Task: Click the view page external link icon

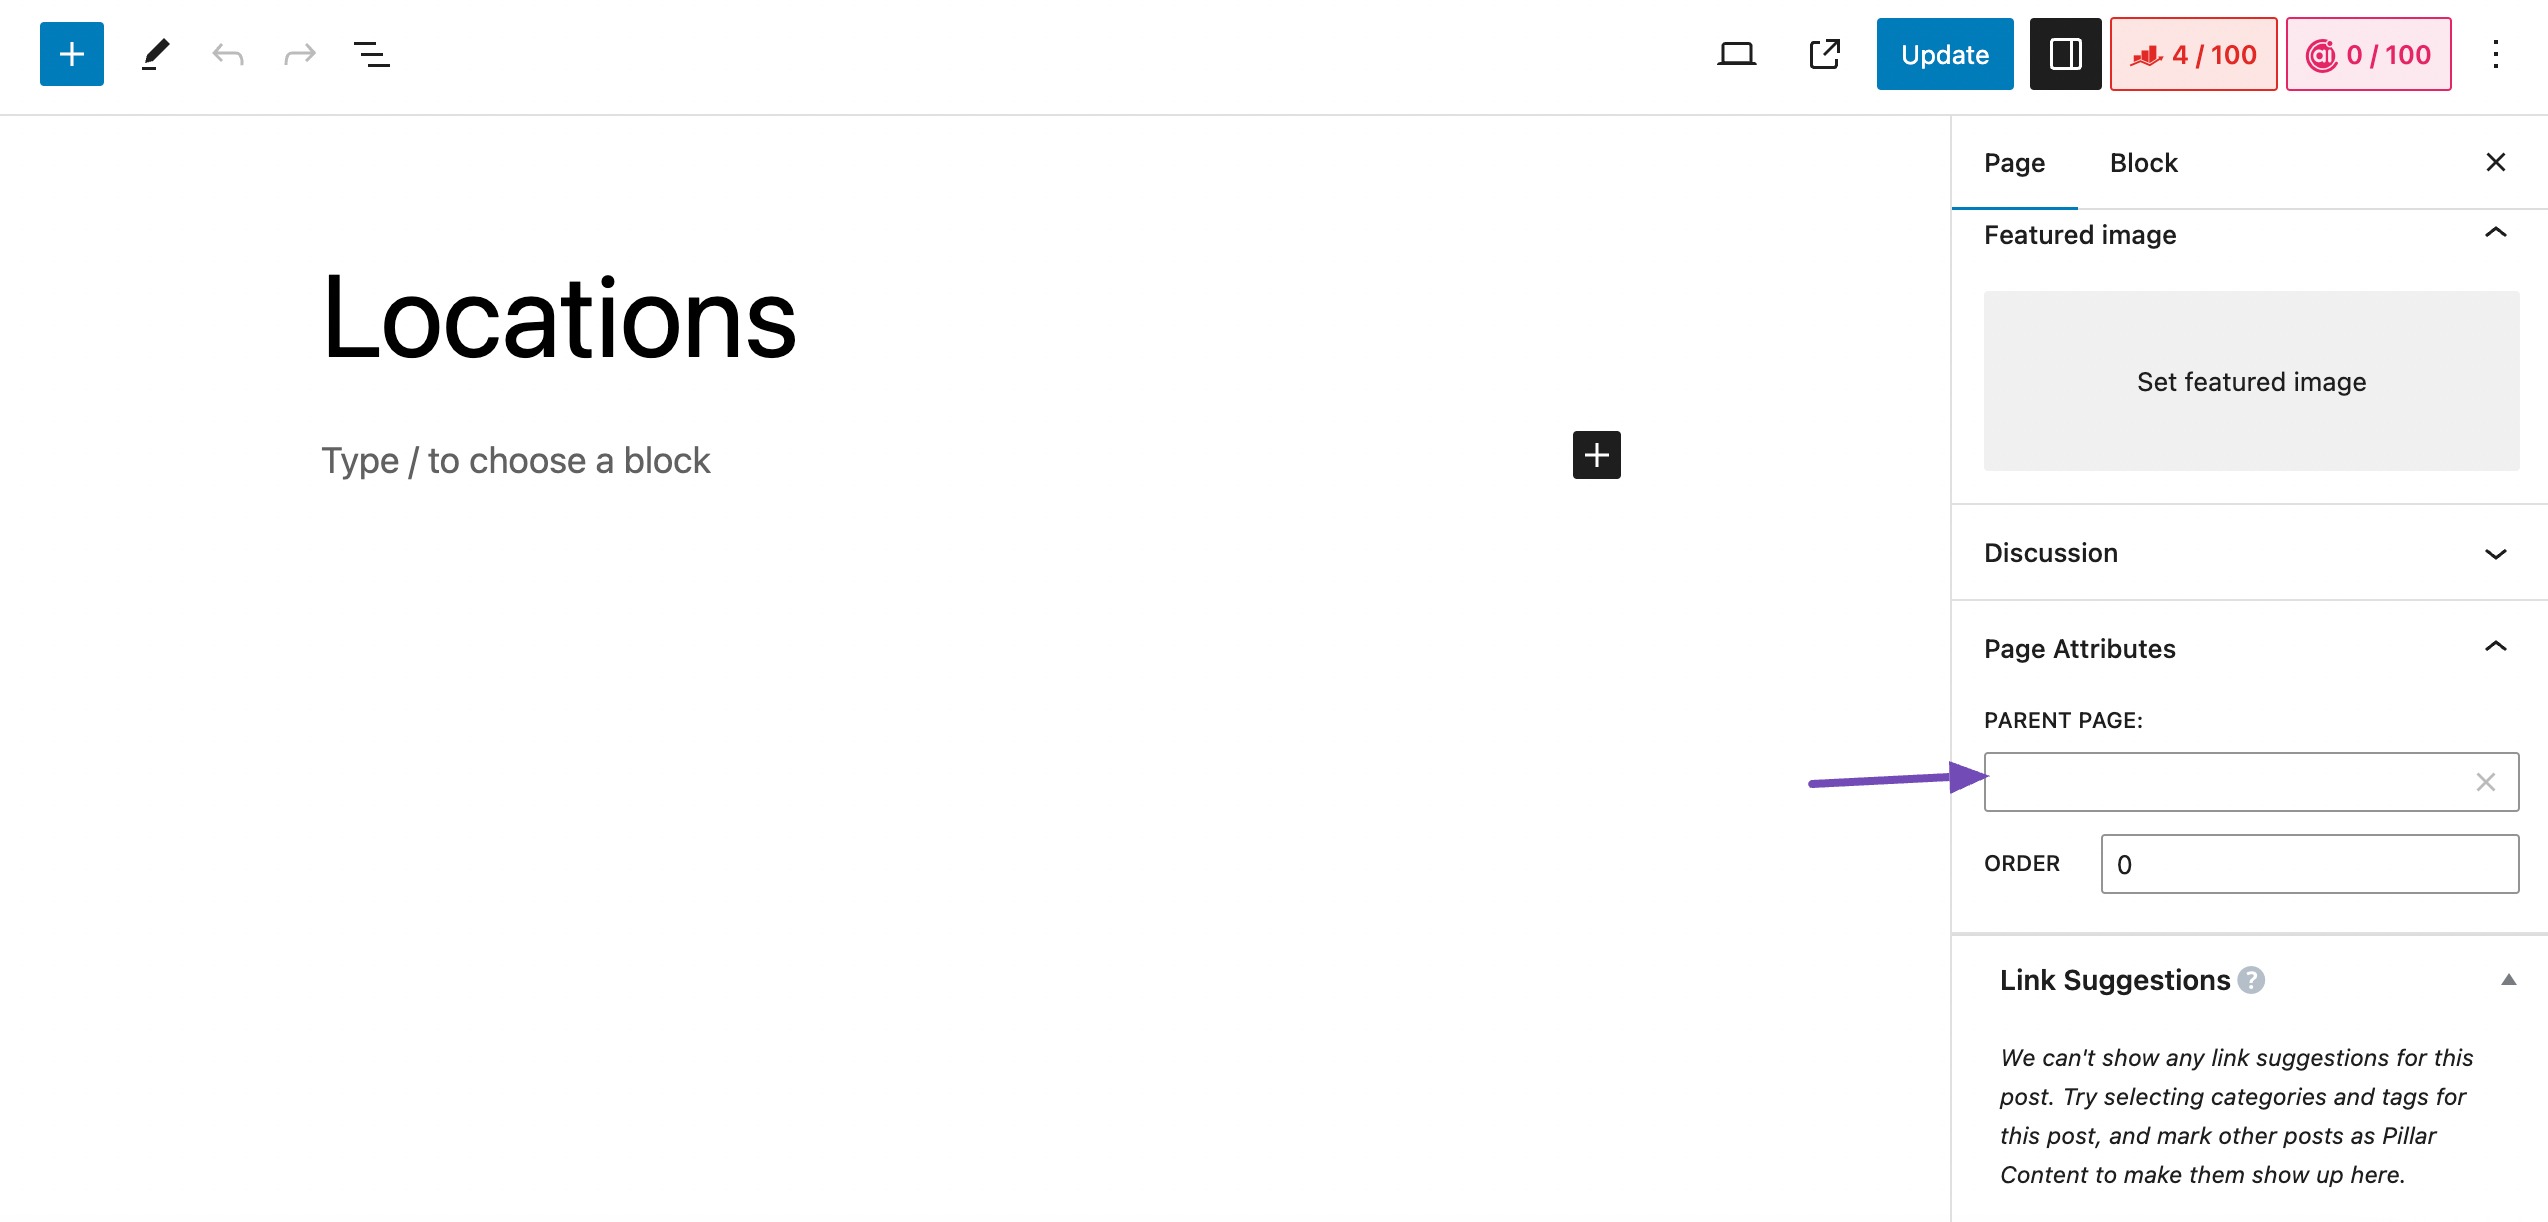Action: pyautogui.click(x=1824, y=54)
